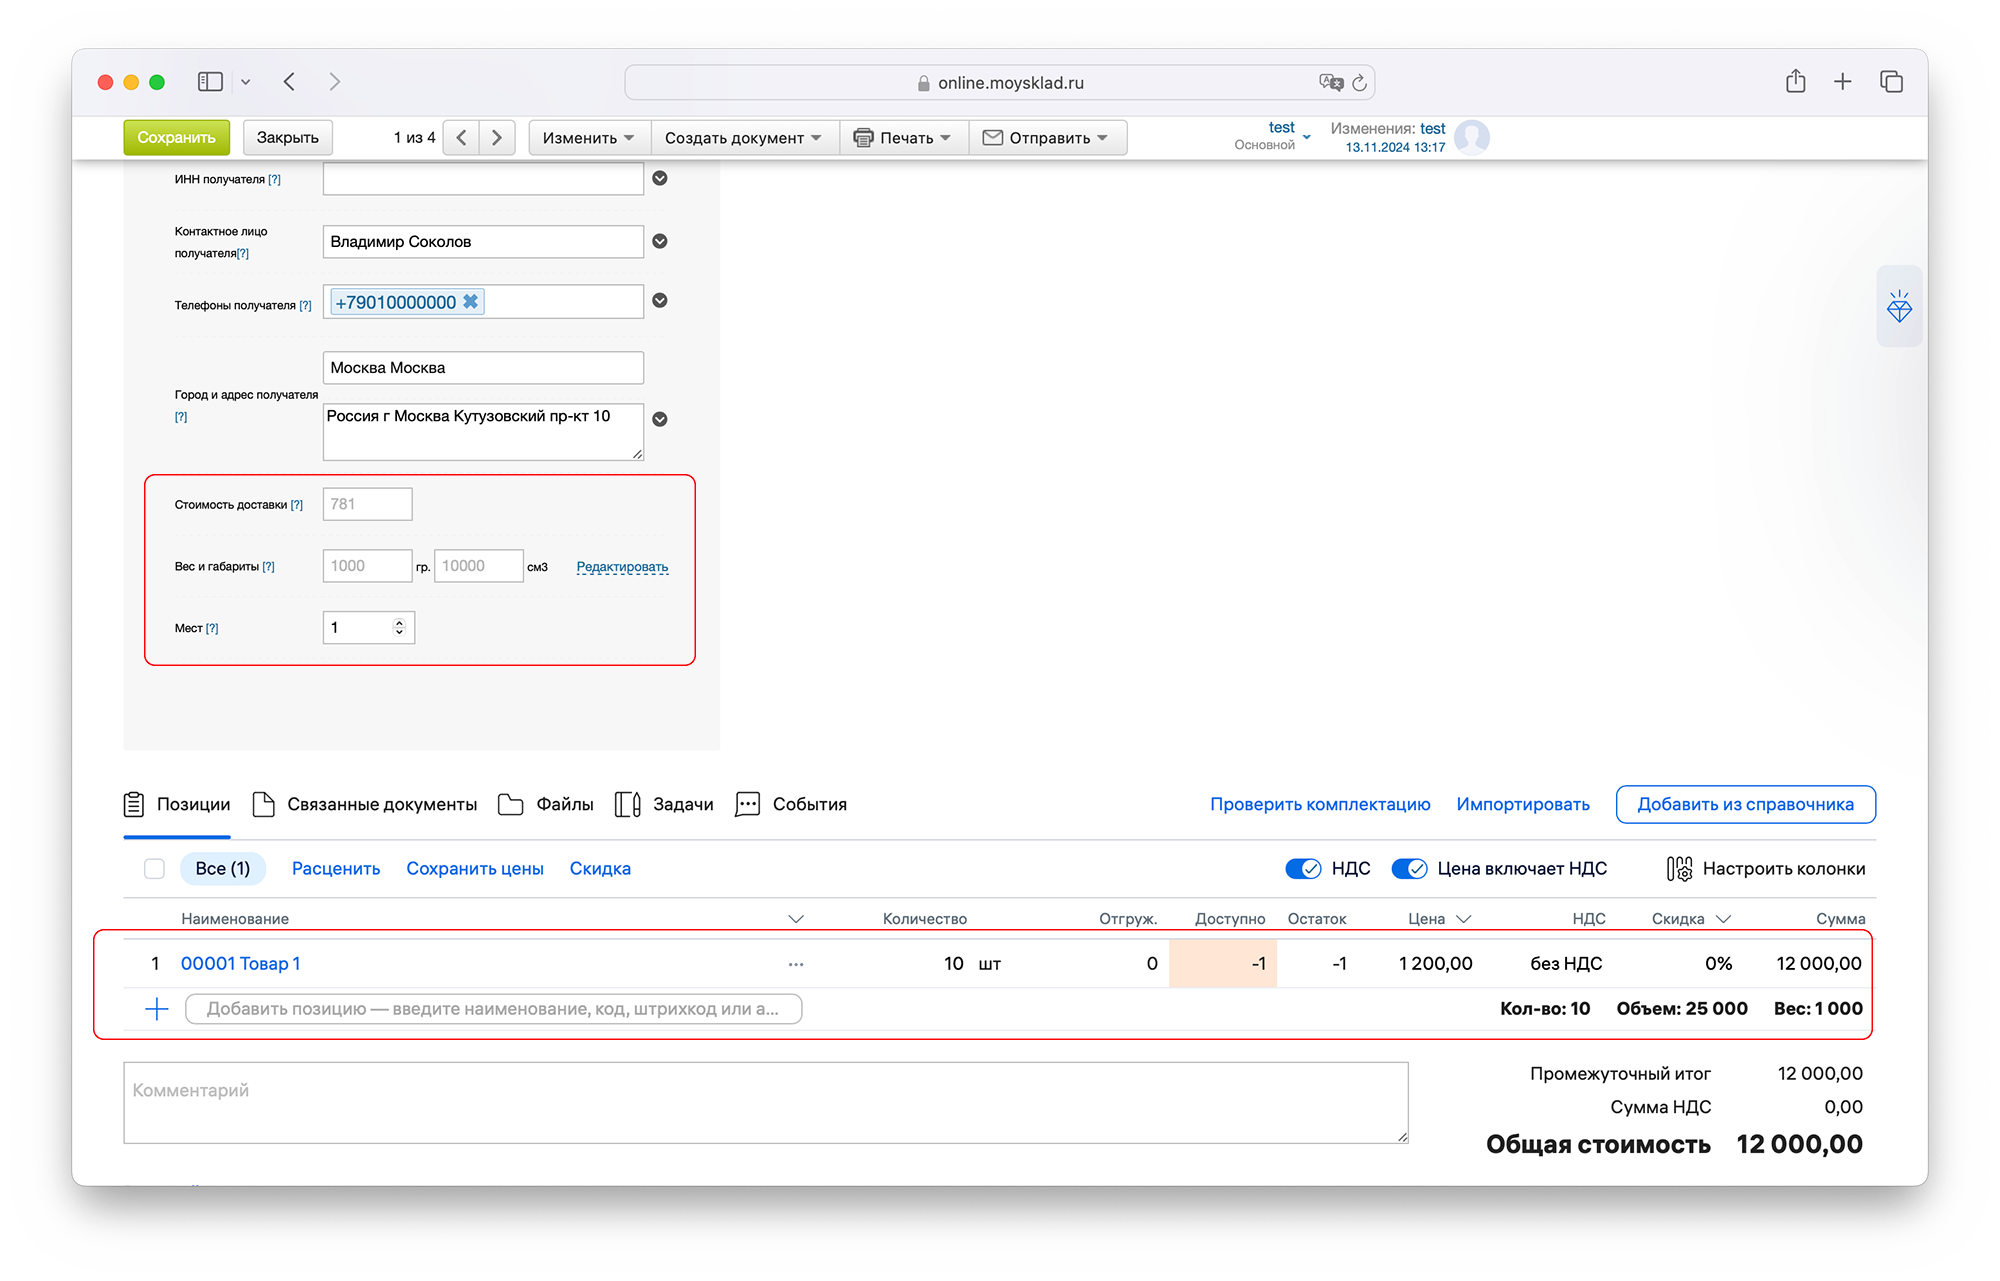Open the Файлы tab
The height and width of the screenshot is (1281, 2000).
(546, 805)
